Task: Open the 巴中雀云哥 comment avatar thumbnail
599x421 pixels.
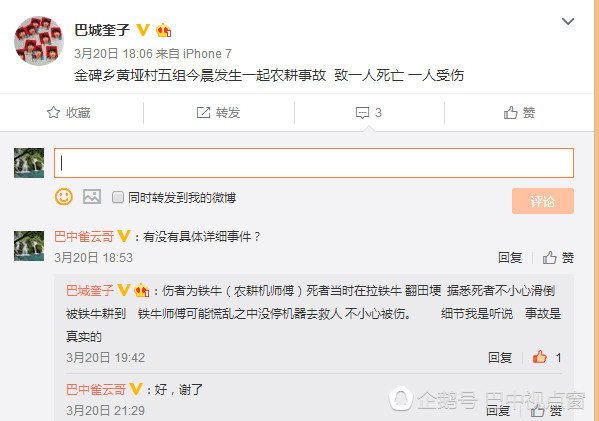Action: (x=29, y=246)
